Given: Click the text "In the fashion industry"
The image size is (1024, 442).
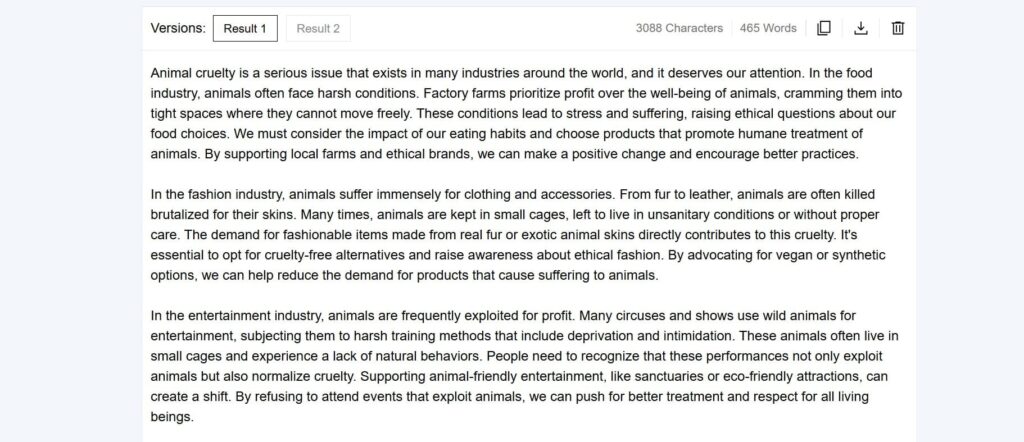Looking at the screenshot, I should (x=217, y=195).
